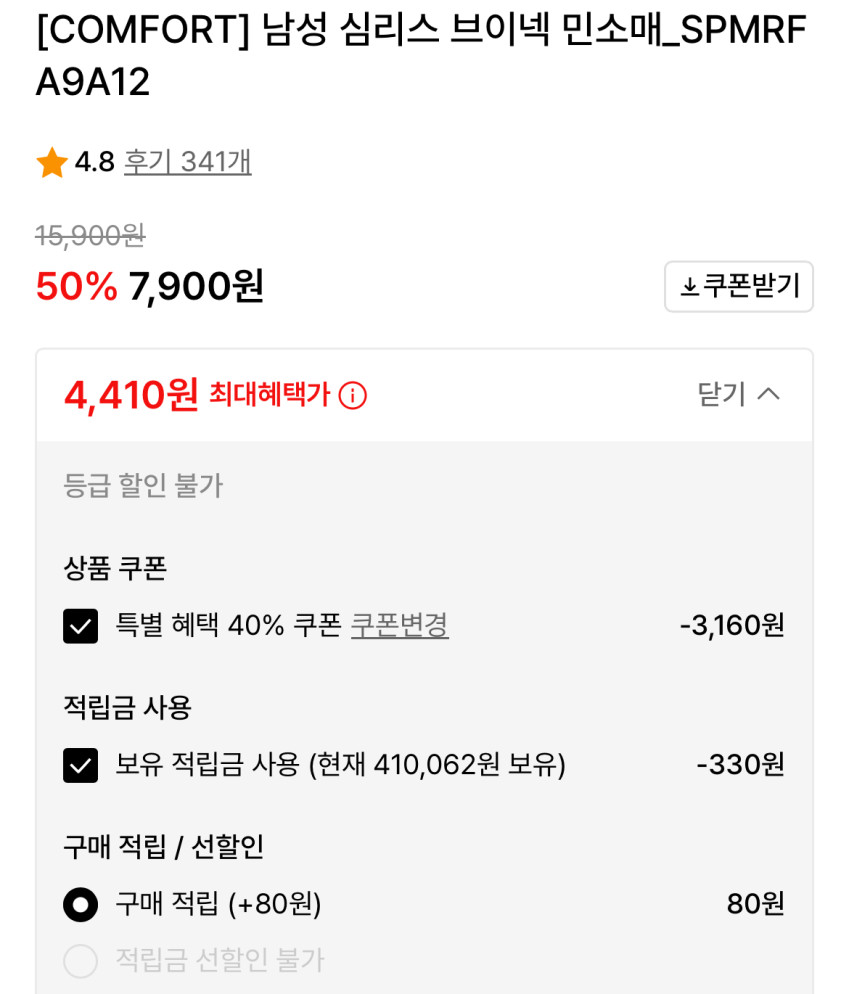Click the -3,160원 coupon discount amount
The height and width of the screenshot is (994, 849).
pyautogui.click(x=732, y=626)
